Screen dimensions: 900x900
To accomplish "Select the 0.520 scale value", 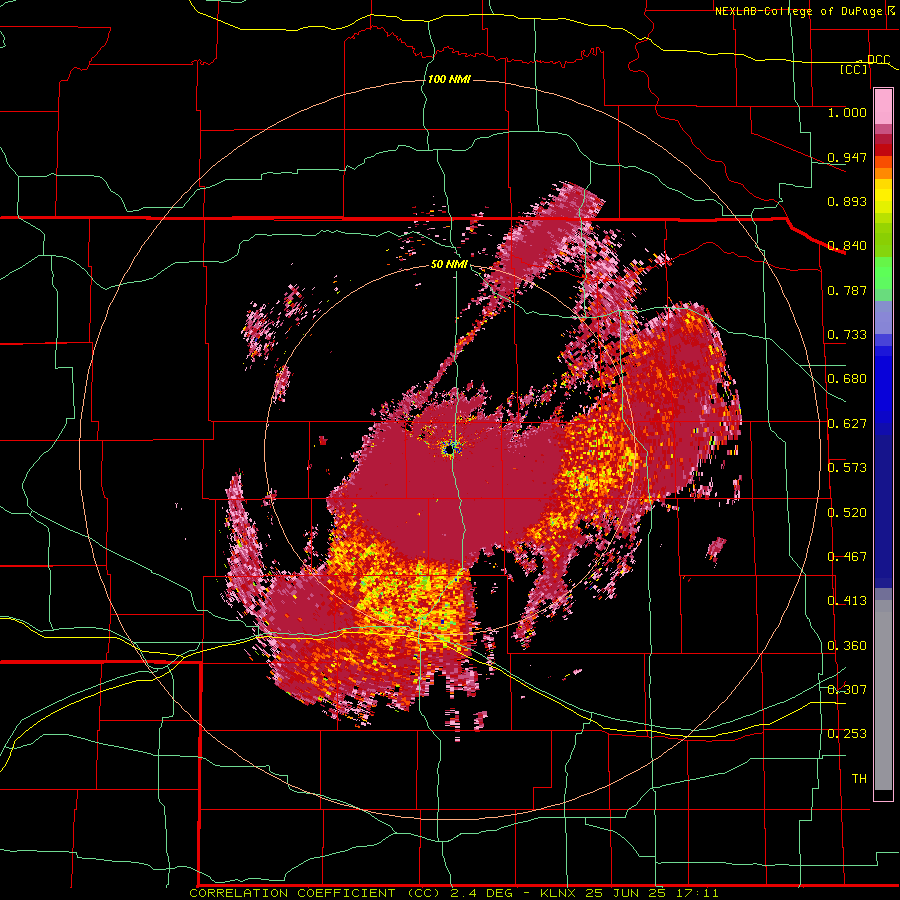I will point(847,512).
